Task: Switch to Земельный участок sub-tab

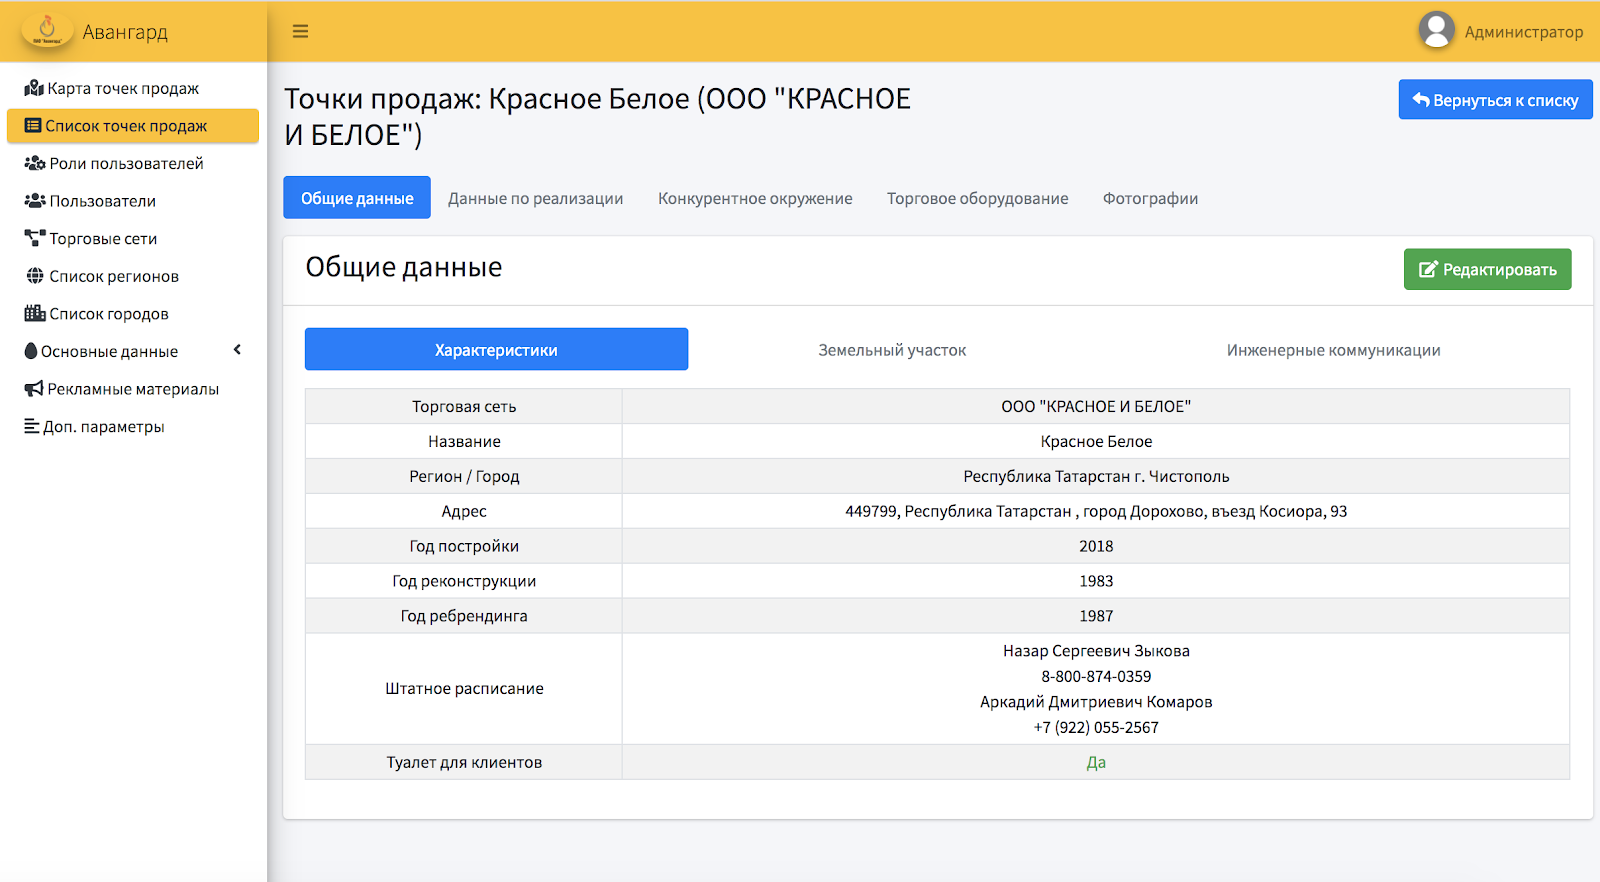Action: click(892, 350)
